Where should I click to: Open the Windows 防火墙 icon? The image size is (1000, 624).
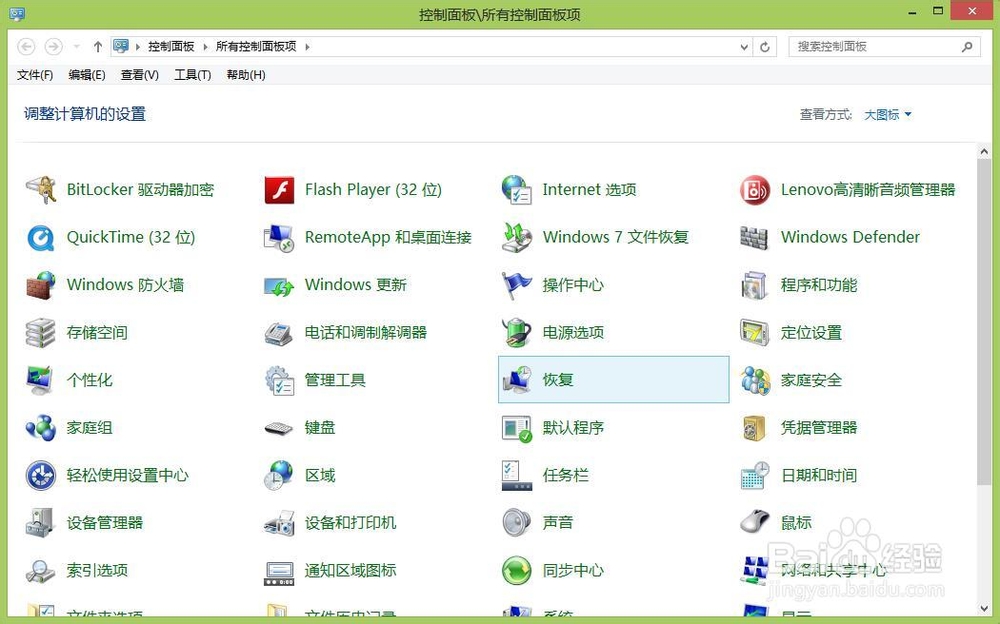(41, 285)
